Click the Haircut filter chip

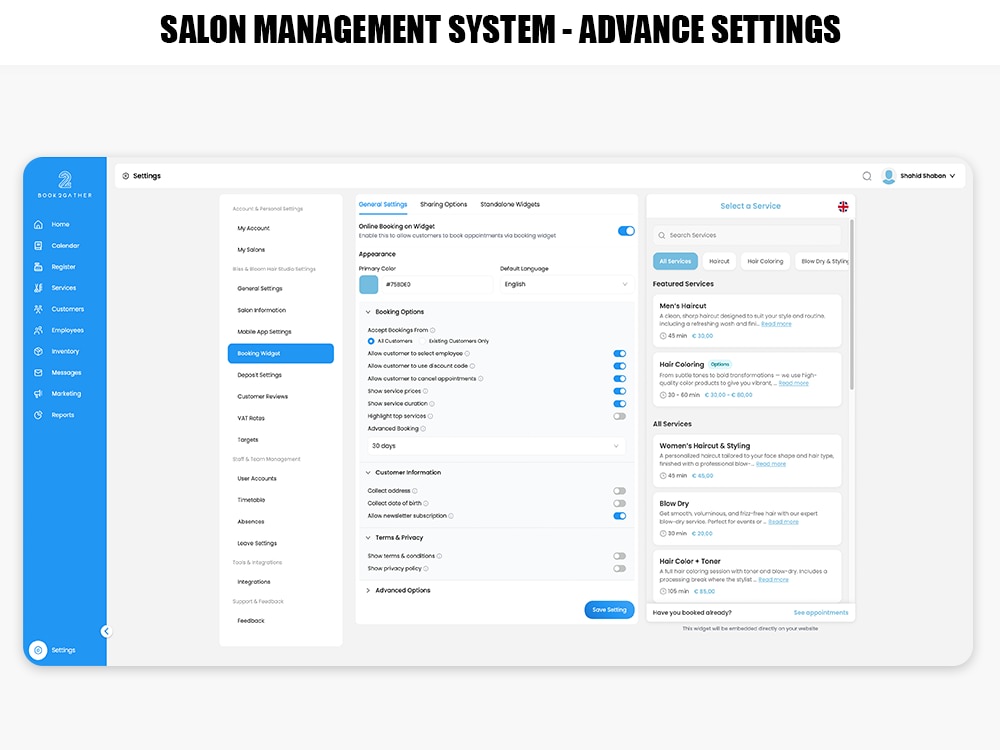pyautogui.click(x=719, y=261)
